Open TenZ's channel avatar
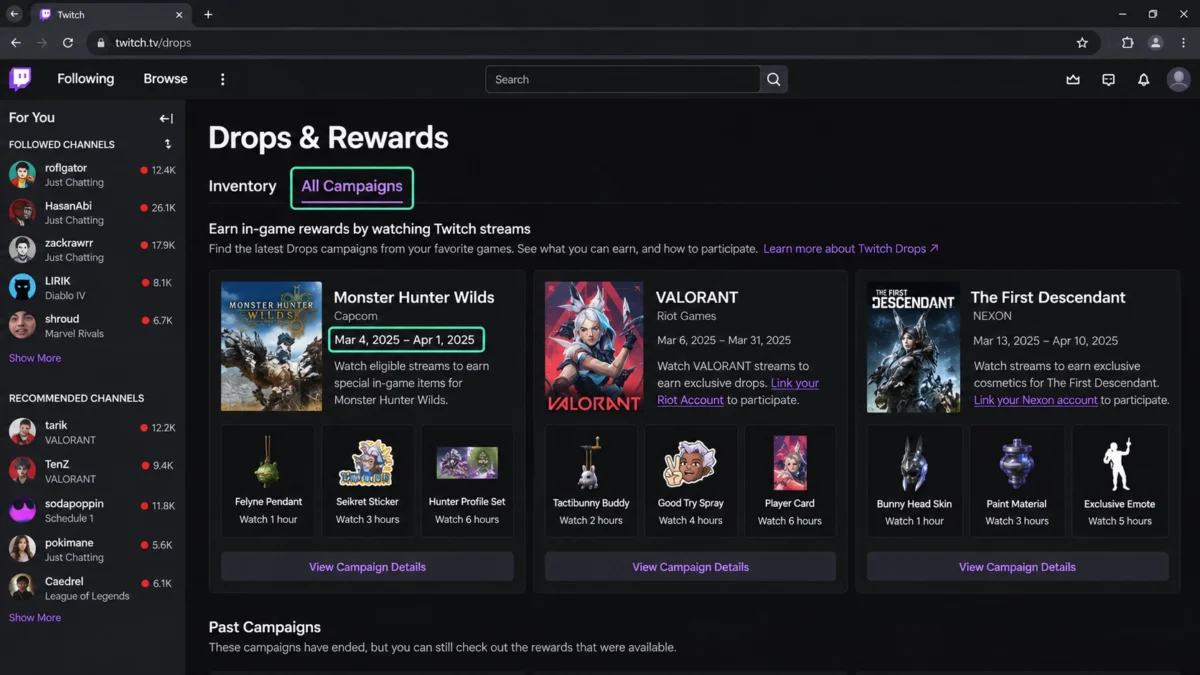Viewport: 1200px width, 675px height. [x=23, y=470]
